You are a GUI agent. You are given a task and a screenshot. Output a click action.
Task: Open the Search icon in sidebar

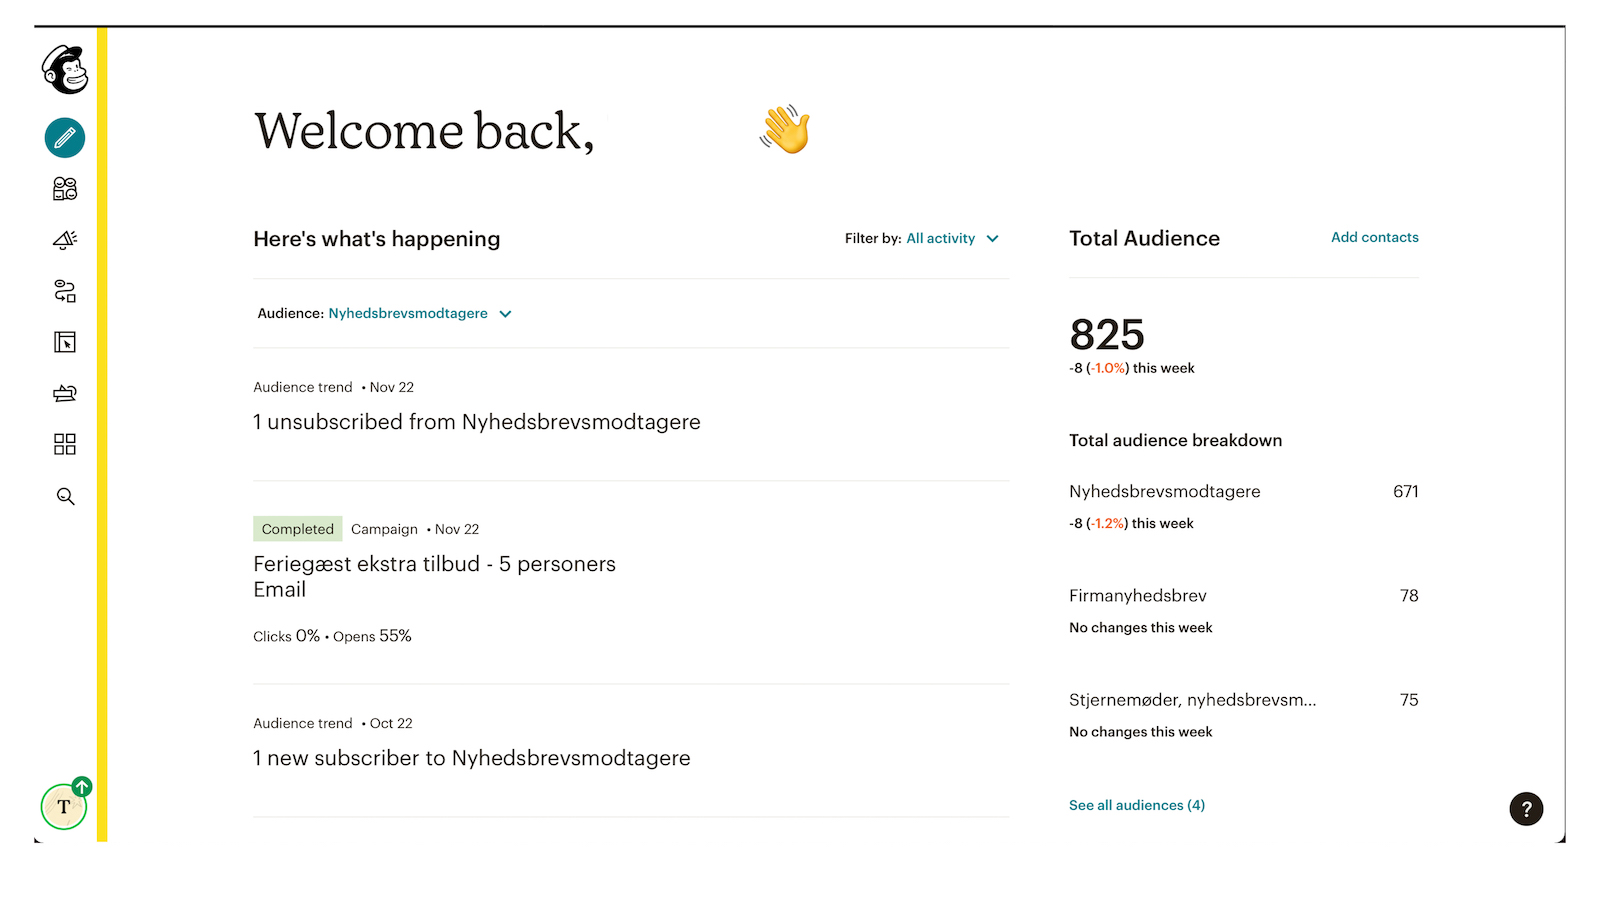[x=64, y=496]
